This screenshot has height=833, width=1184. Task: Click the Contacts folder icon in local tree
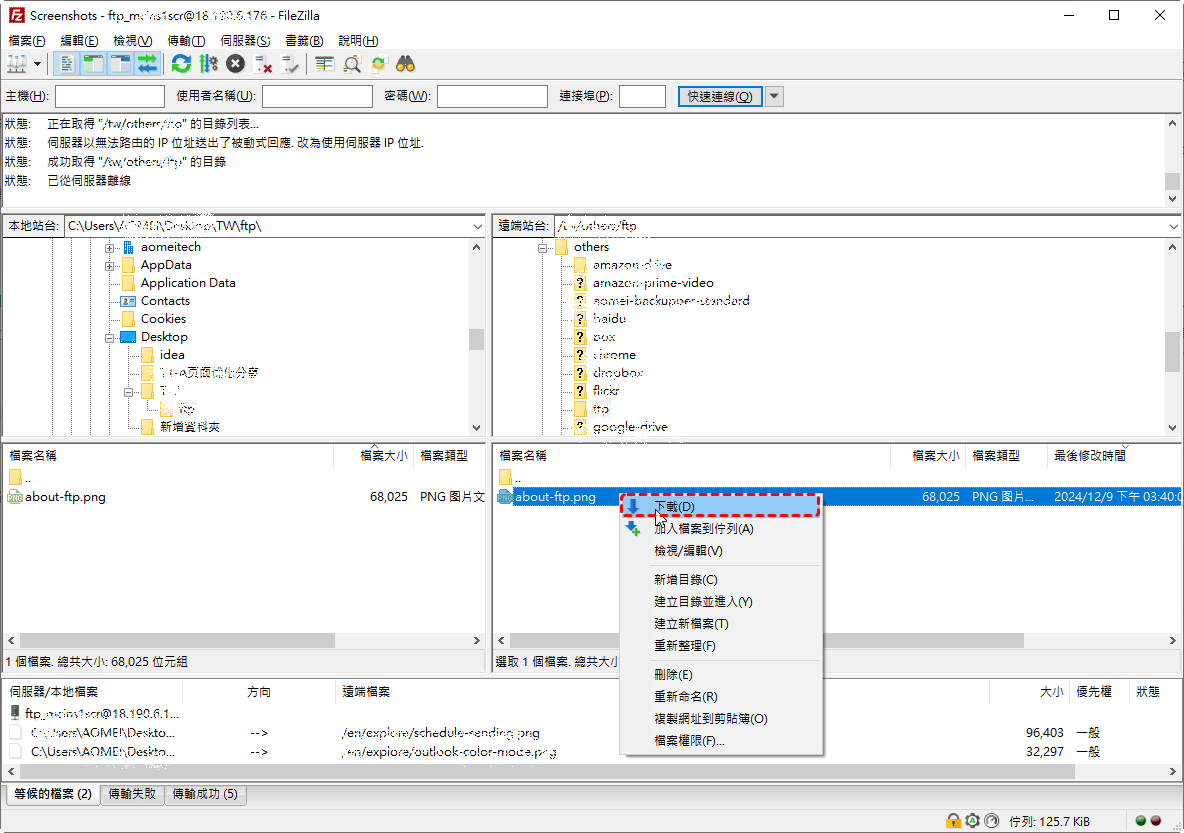pos(128,301)
